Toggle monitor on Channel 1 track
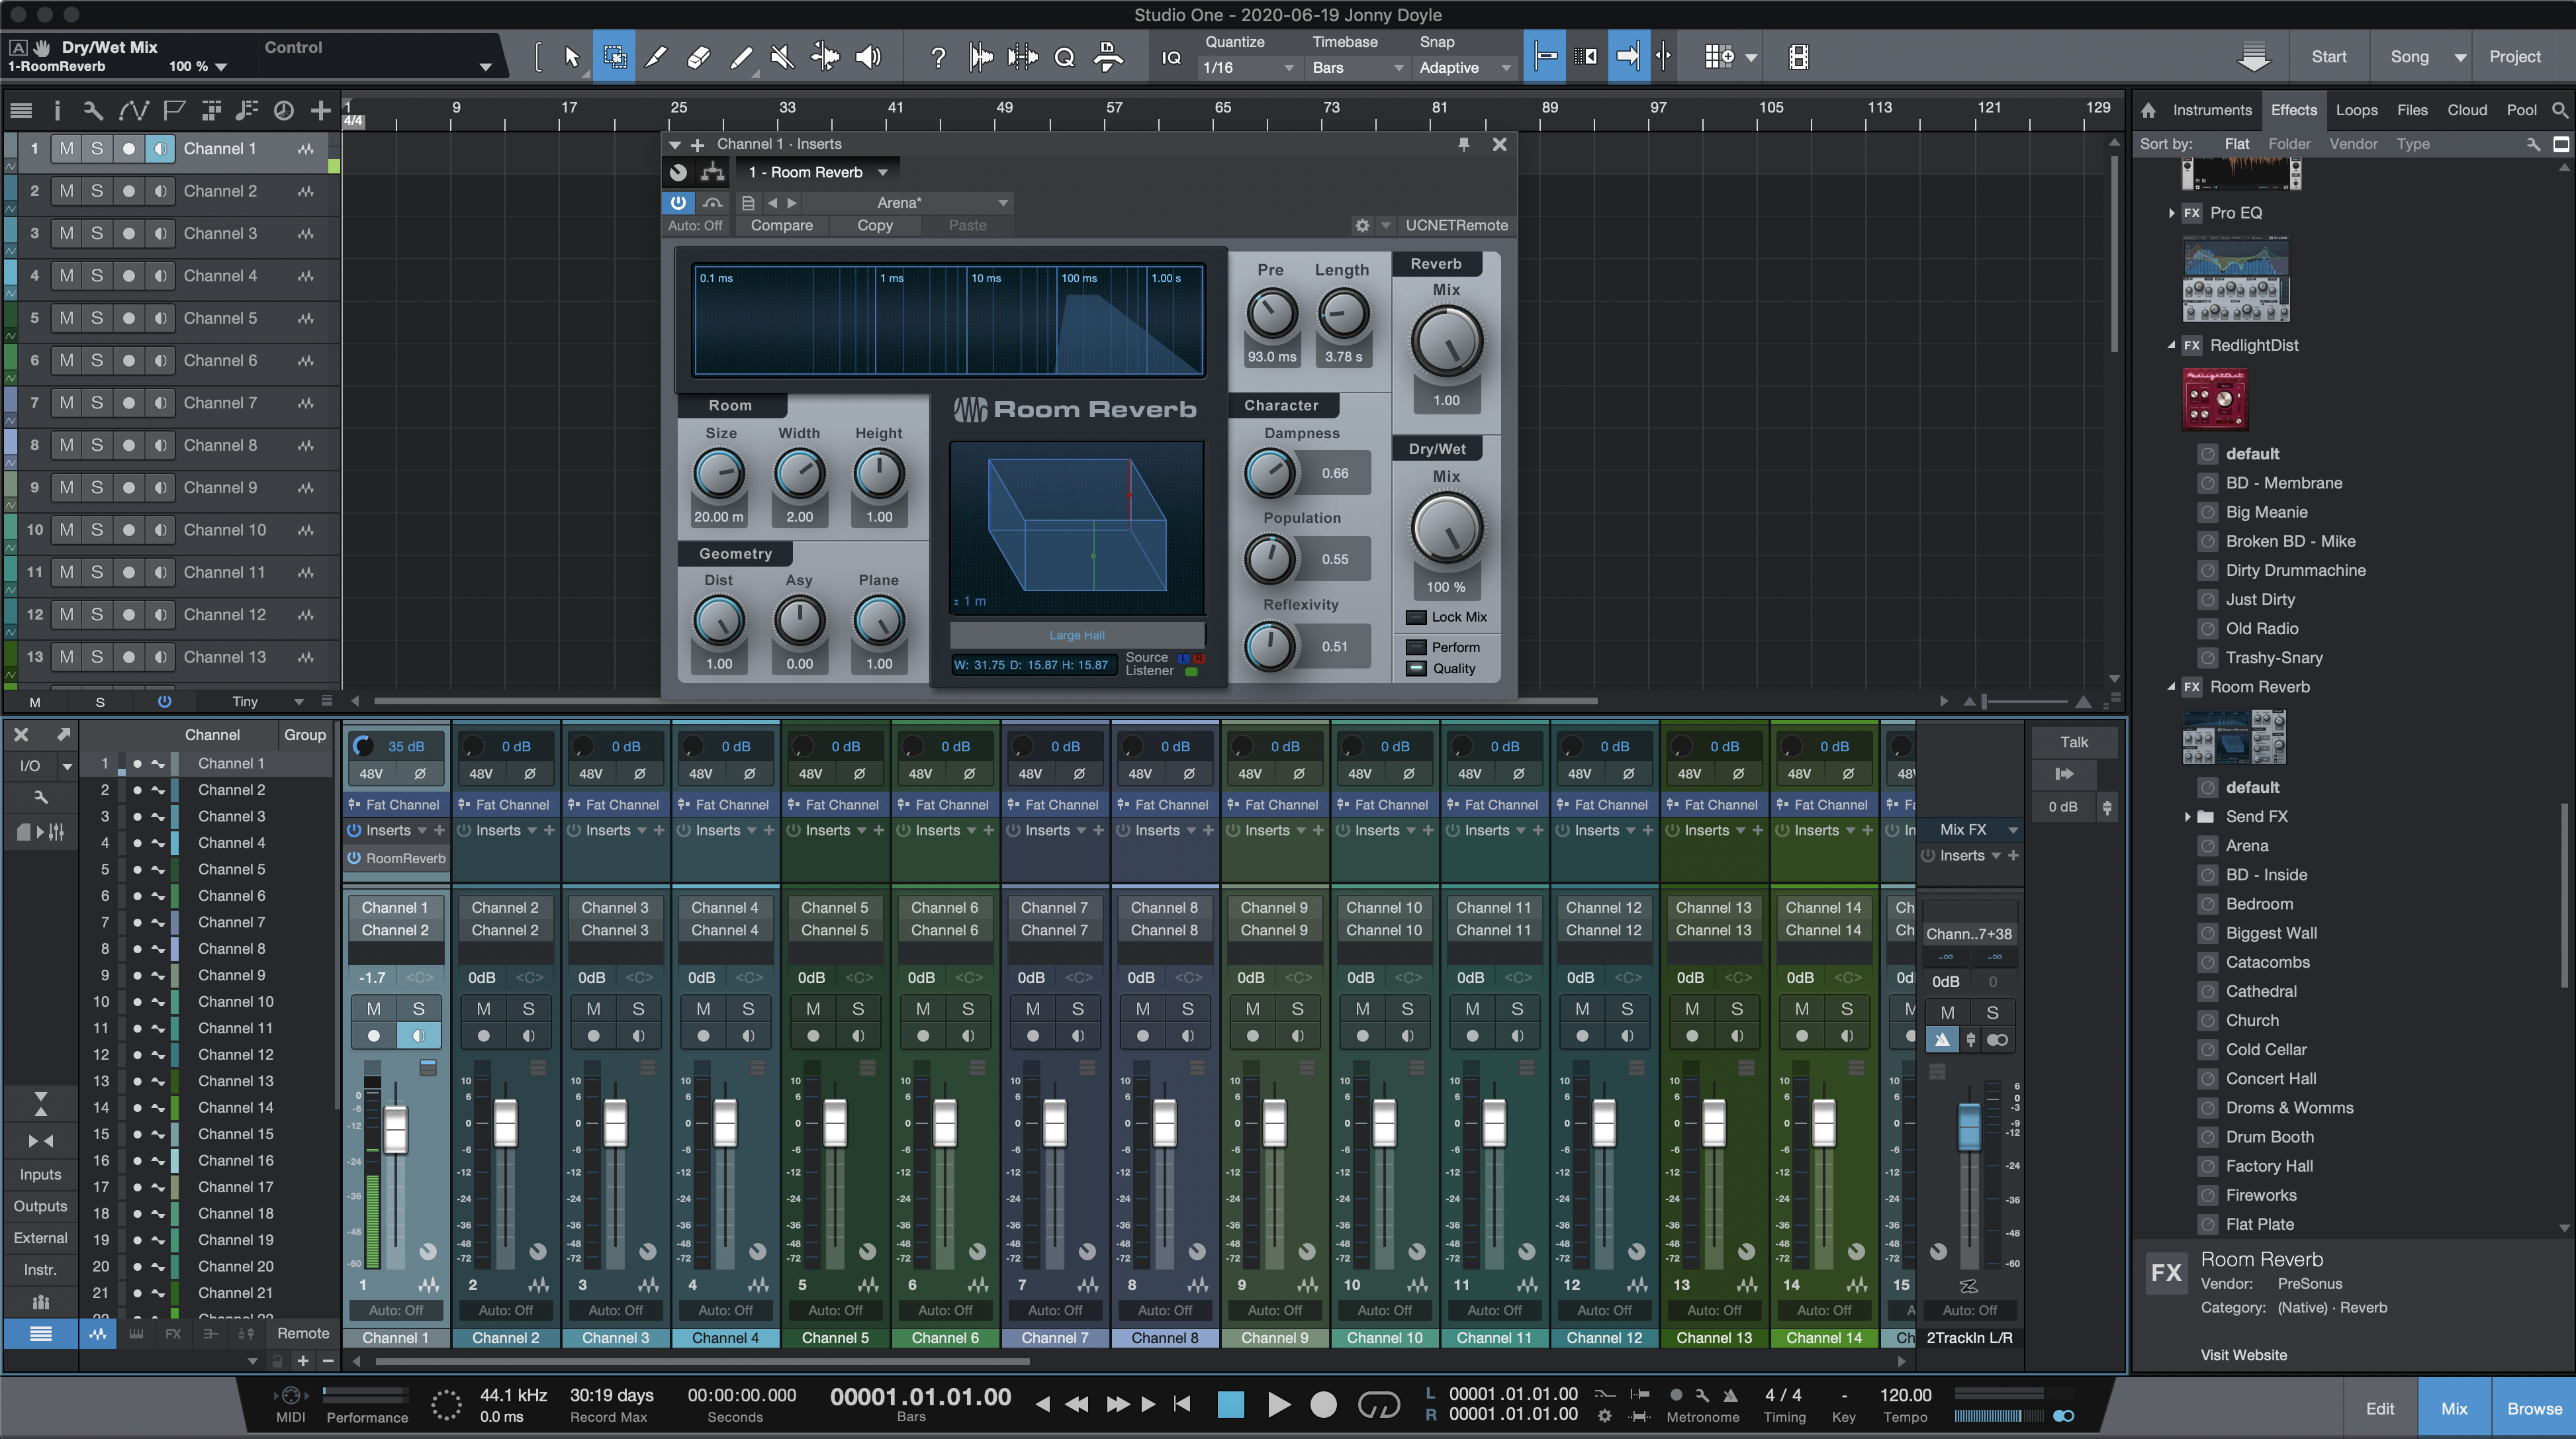The width and height of the screenshot is (2576, 1439). [159, 148]
